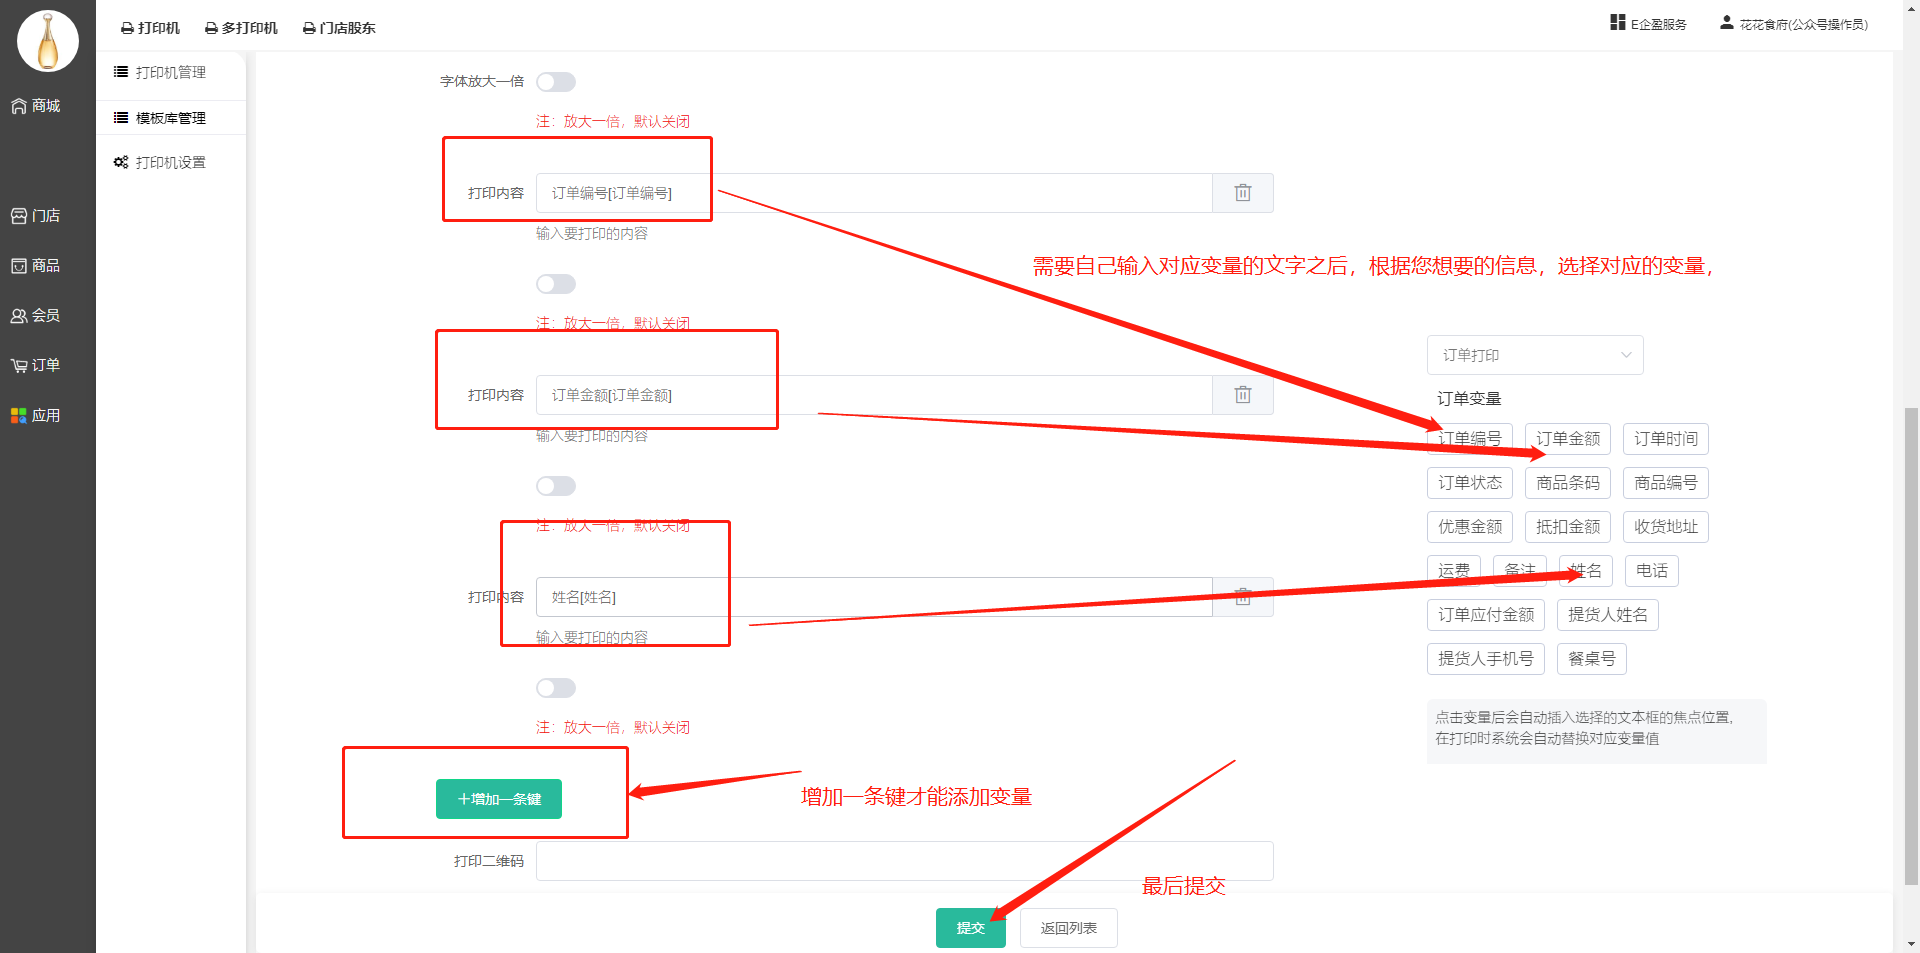This screenshot has height=953, width=1920.
Task: Select 打印机设置 in the side menu
Action: click(x=170, y=162)
